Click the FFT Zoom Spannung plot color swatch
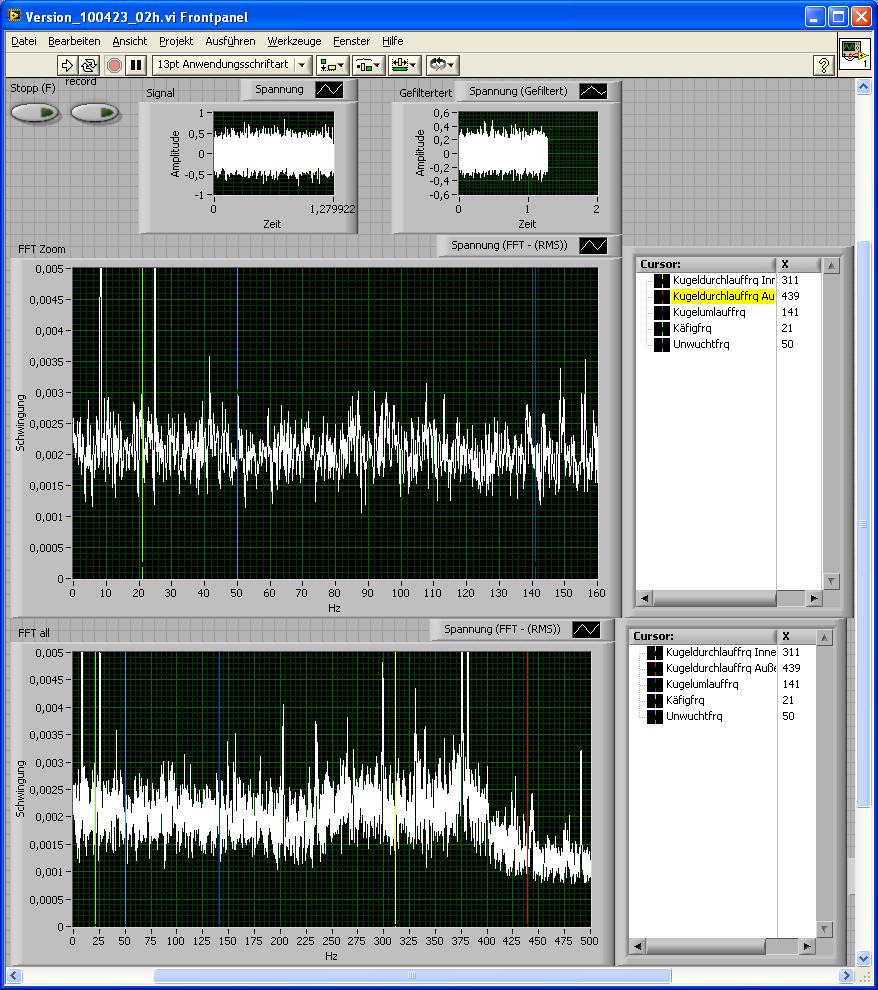The width and height of the screenshot is (878, 990). 594,245
